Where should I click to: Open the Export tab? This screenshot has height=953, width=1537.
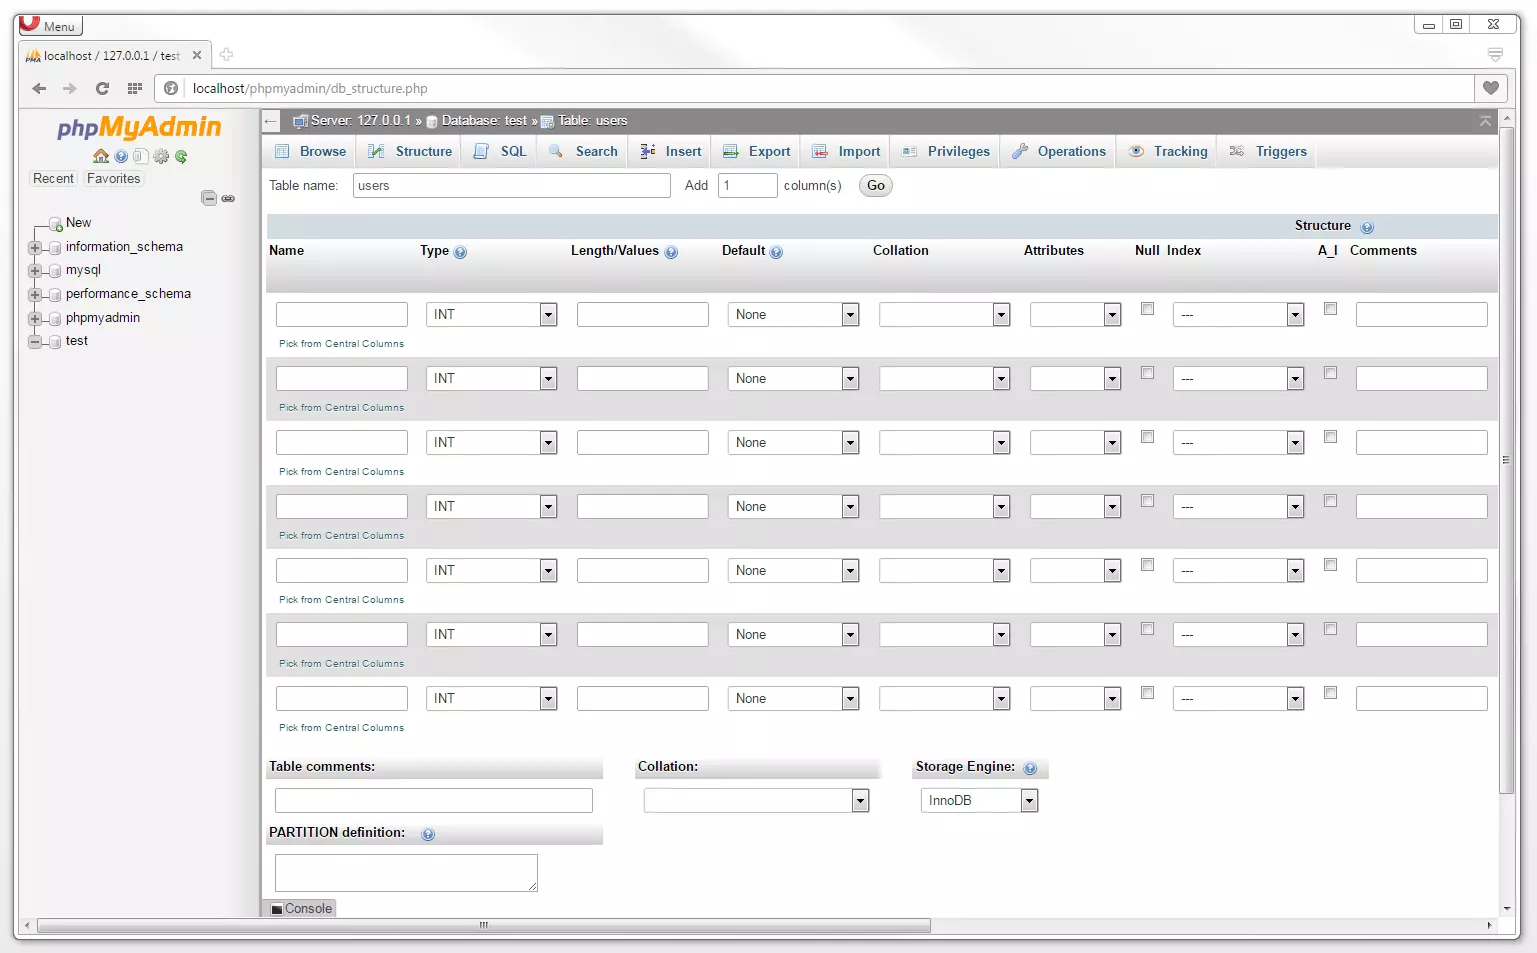coord(757,152)
